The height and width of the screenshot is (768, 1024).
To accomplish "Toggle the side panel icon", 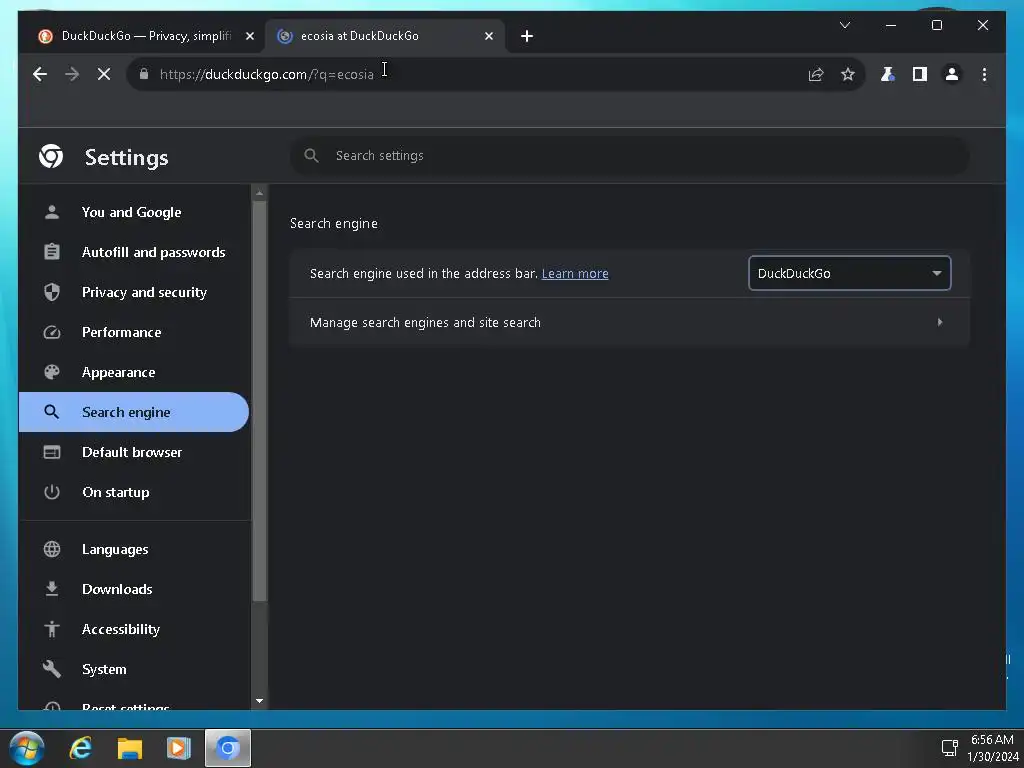I will (x=920, y=74).
